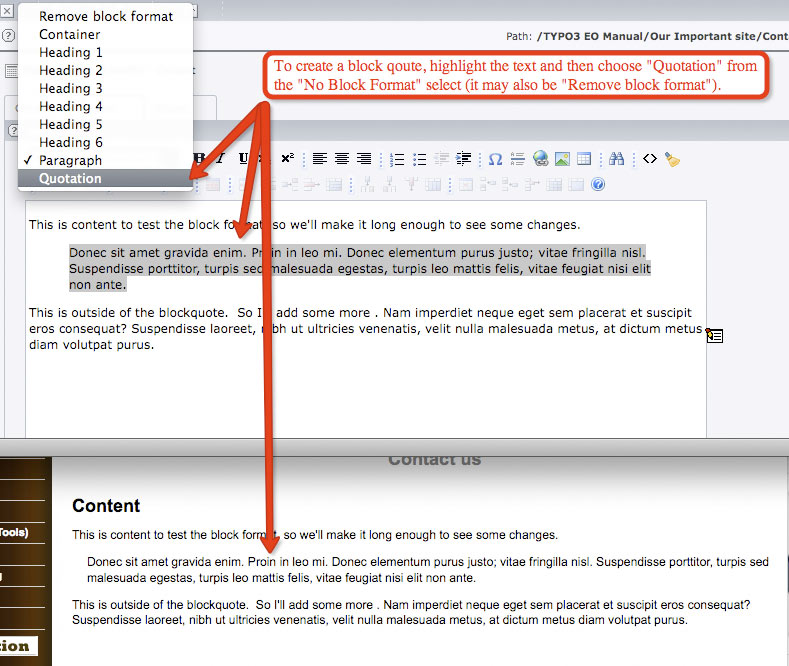Align text left using the toolbar icon

coord(320,159)
